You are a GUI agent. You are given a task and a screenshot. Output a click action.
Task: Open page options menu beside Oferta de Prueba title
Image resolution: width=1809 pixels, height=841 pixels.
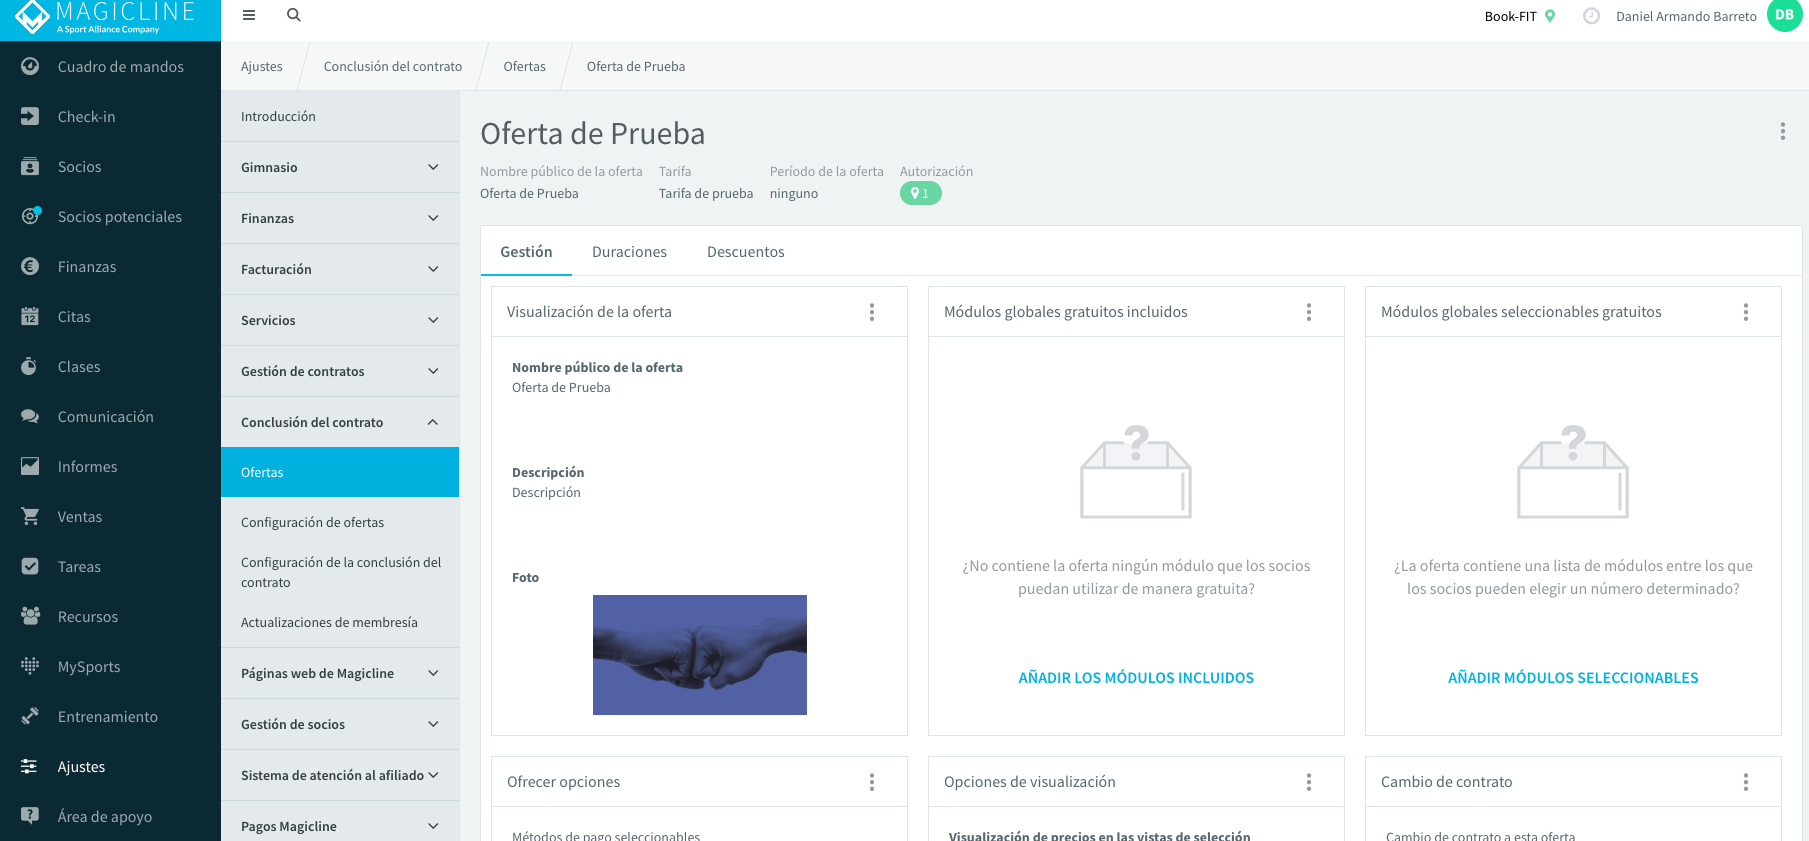[x=1783, y=131]
